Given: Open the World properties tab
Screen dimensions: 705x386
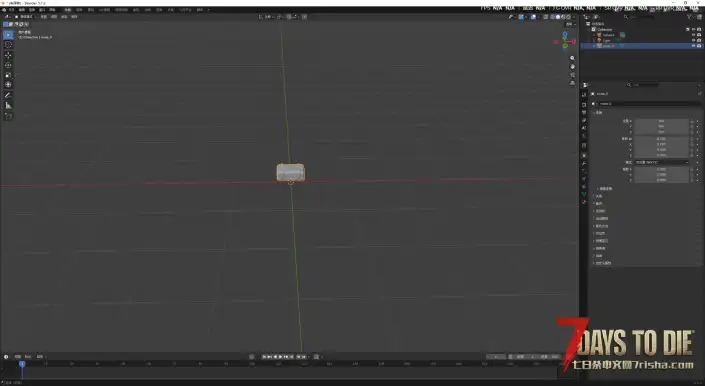Looking at the screenshot, I should 584,137.
